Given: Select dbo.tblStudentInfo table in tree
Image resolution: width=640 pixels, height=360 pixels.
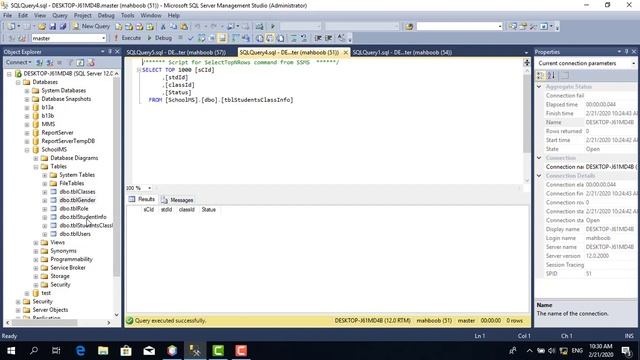Looking at the screenshot, I should click(83, 217).
